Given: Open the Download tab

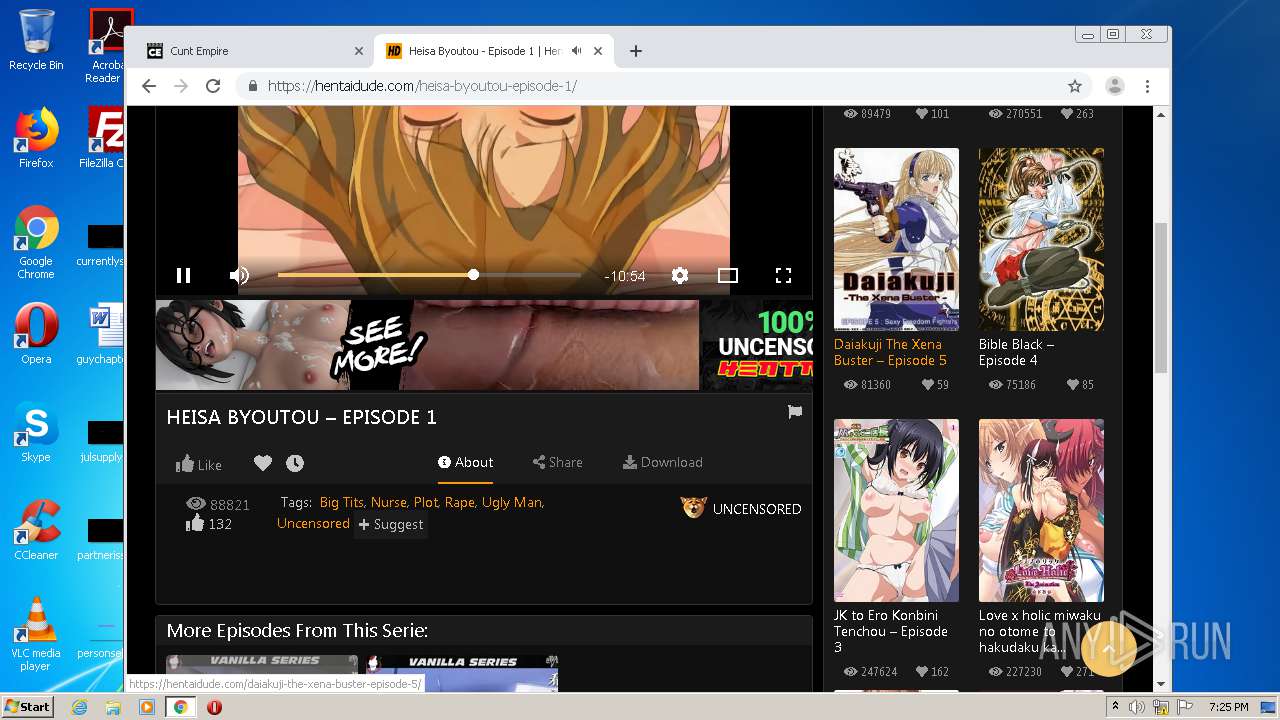Looking at the screenshot, I should point(662,462).
